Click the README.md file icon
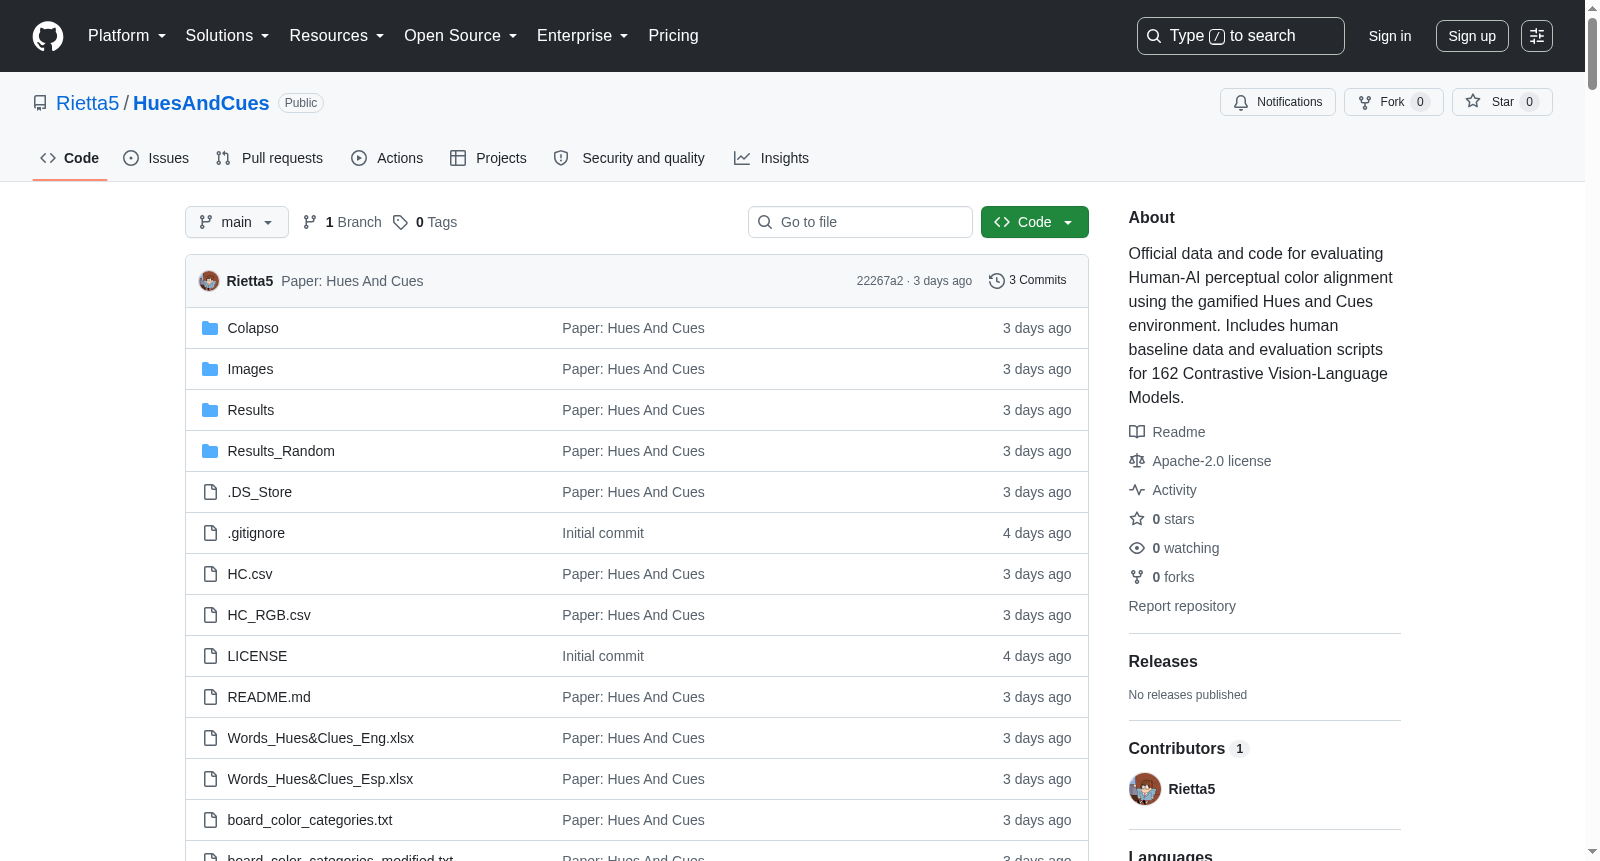 click(x=210, y=697)
